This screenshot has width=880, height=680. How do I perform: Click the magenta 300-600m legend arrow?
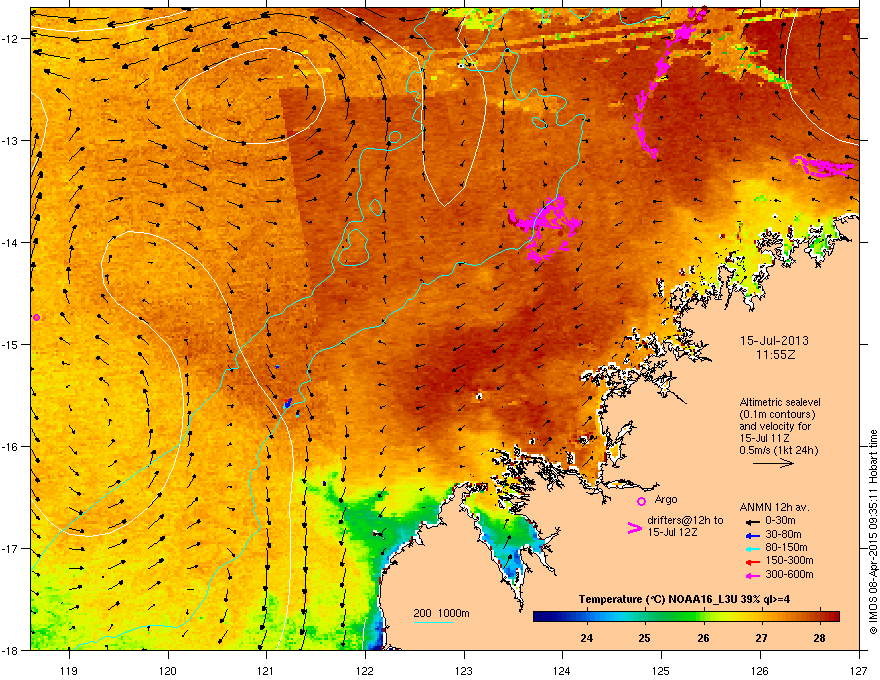point(751,575)
